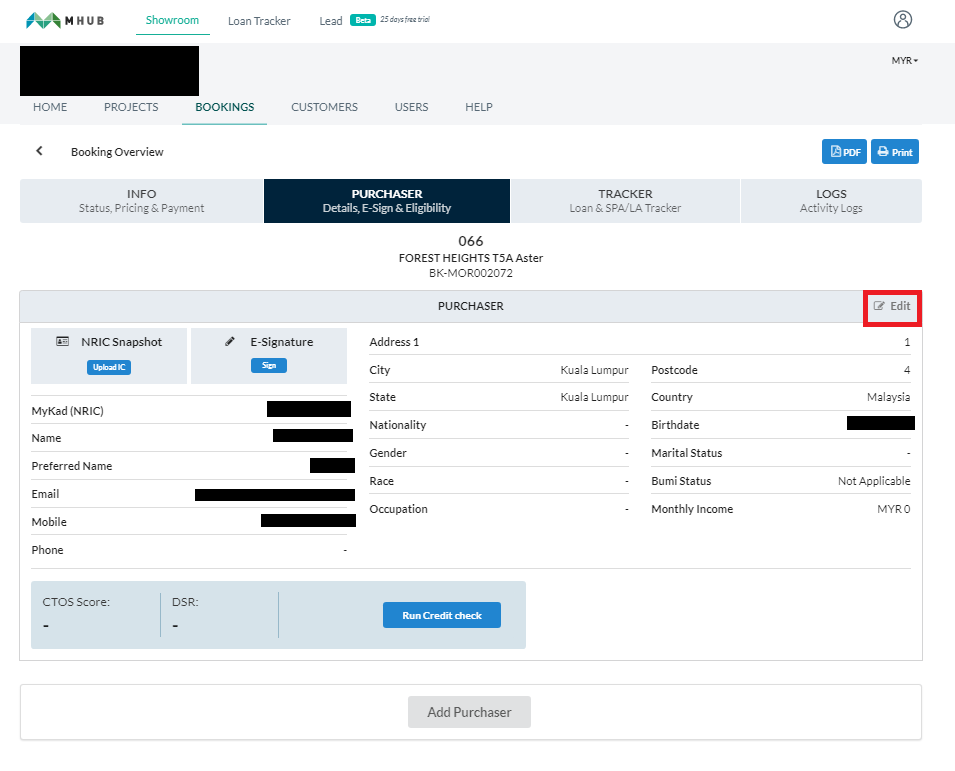Click the Preferred Name label

coord(72,466)
